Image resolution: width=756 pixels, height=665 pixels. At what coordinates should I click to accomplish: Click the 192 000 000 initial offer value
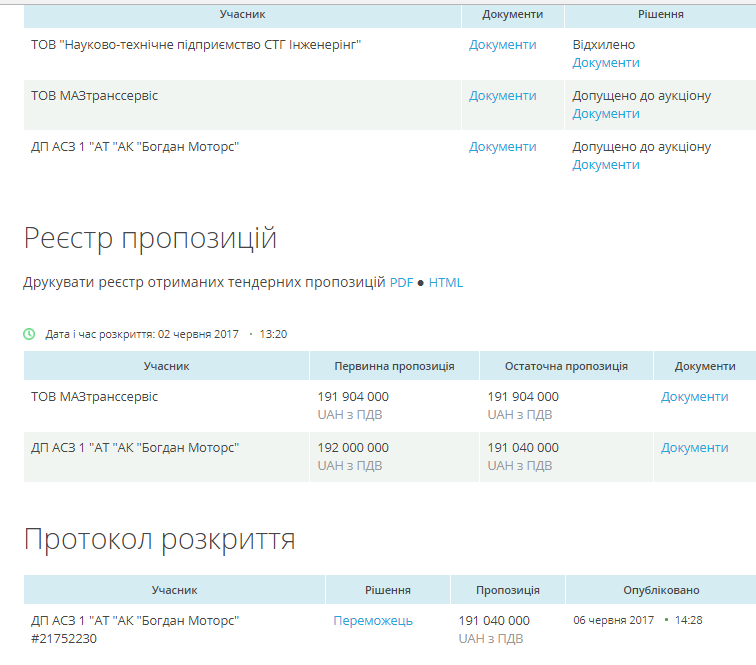pos(353,448)
